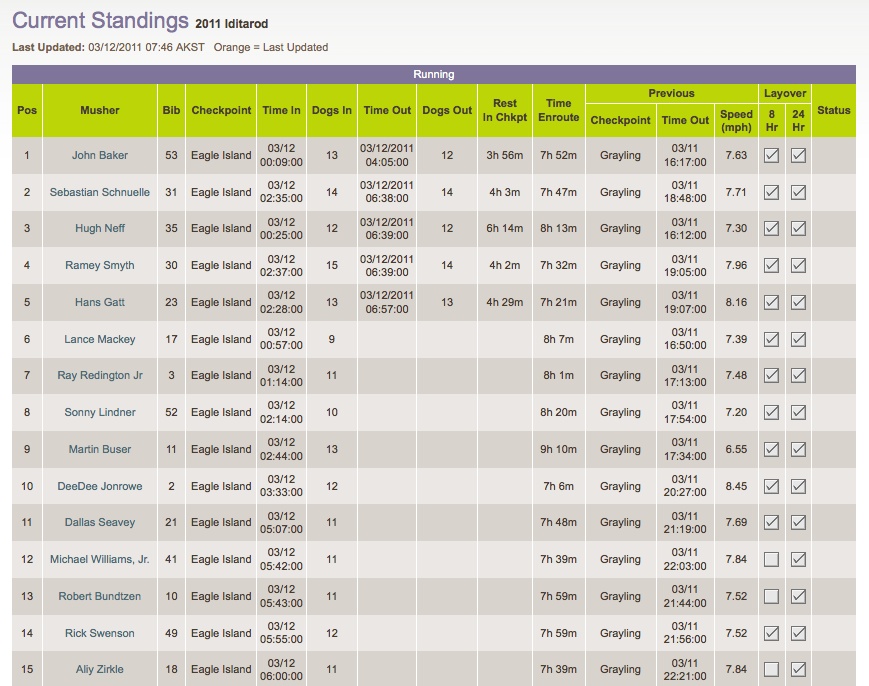869x686 pixels.
Task: Toggle Michael Williams, Jr.'s unchecked 8 Hr checkbox
Action: click(771, 559)
